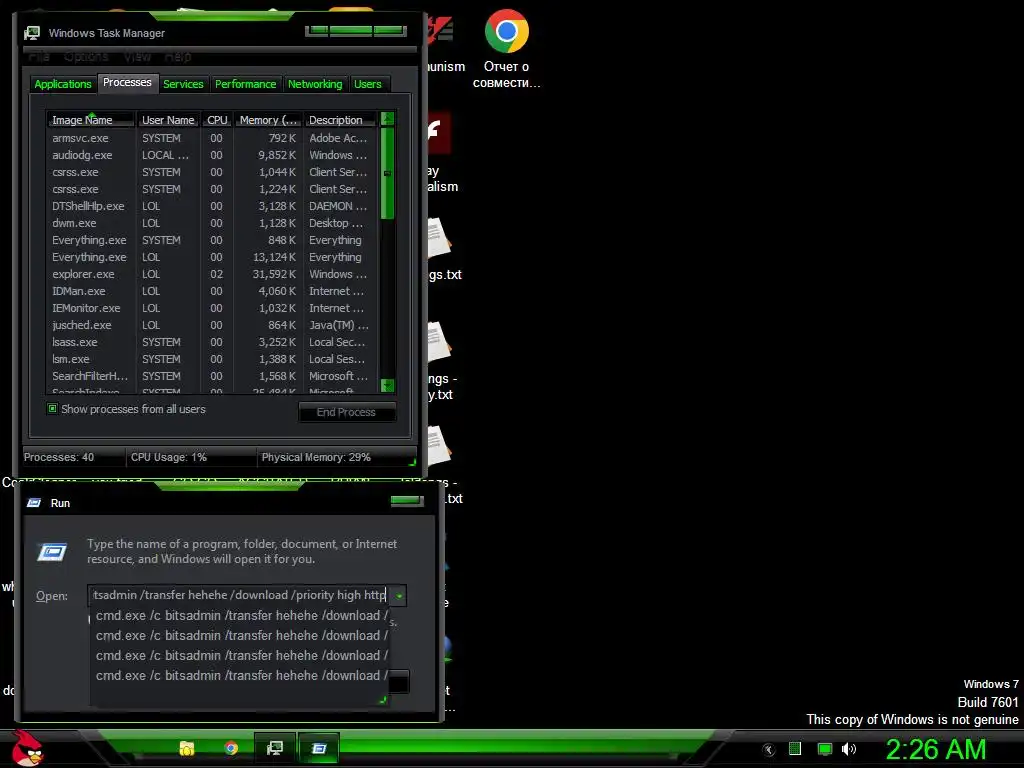Viewport: 1024px width, 768px height.
Task: Click the process list scrollbar thumb
Action: tap(387, 173)
